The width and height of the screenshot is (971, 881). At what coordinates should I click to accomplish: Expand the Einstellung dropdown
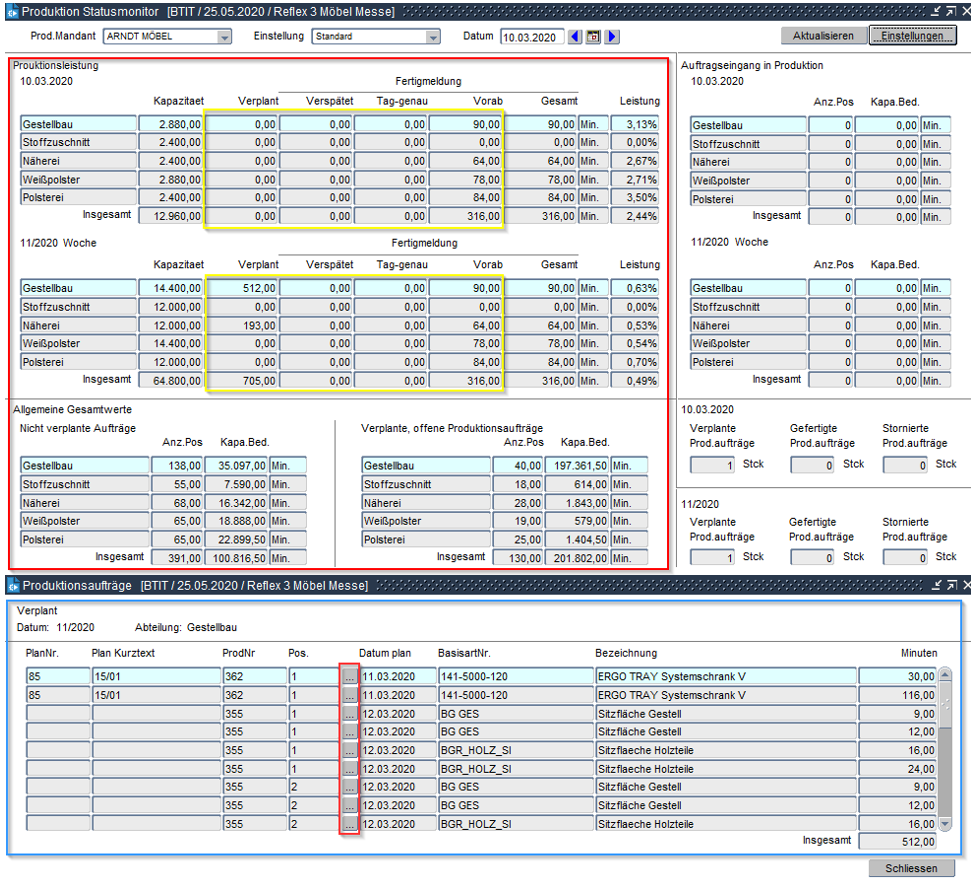coord(432,37)
